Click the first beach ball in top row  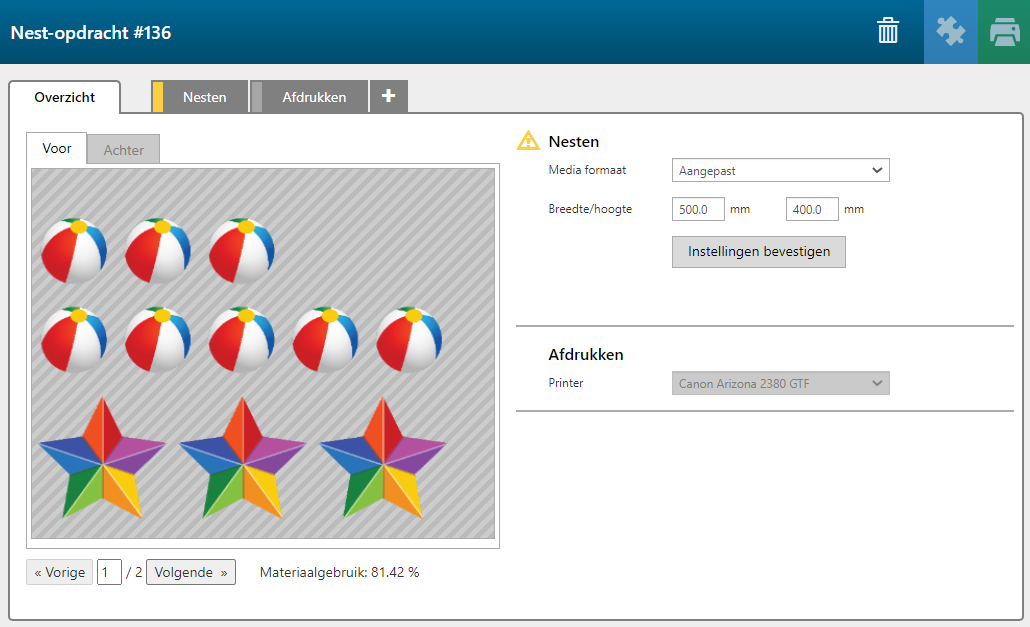[74, 251]
